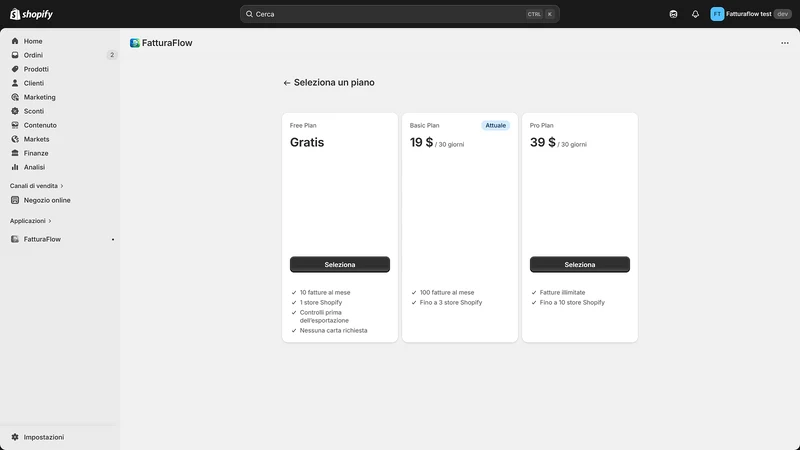
Task: Open the notifications bell
Action: pos(695,14)
